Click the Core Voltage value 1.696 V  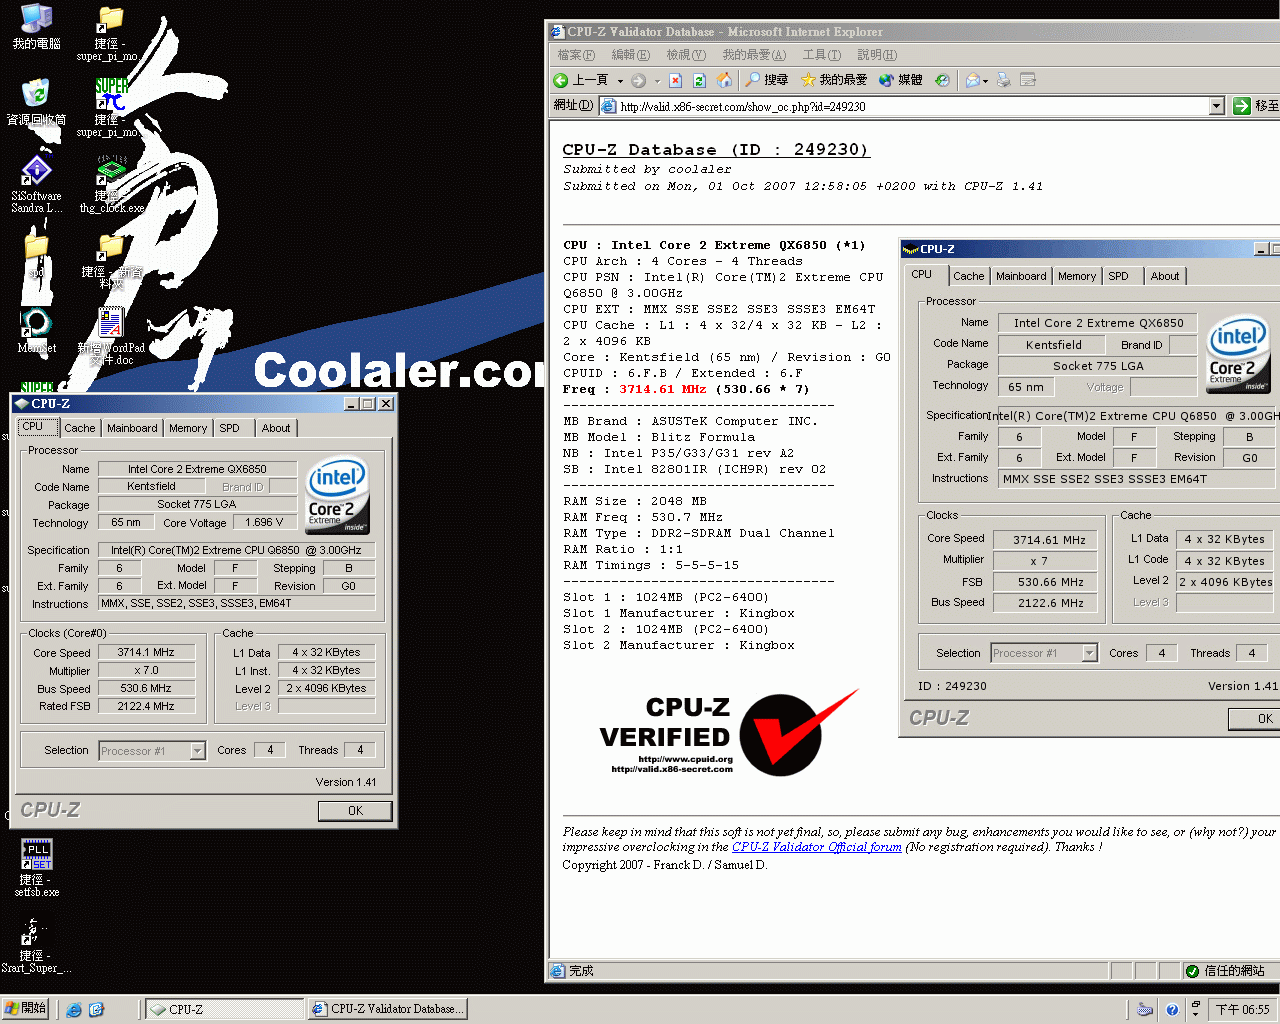pyautogui.click(x=265, y=522)
